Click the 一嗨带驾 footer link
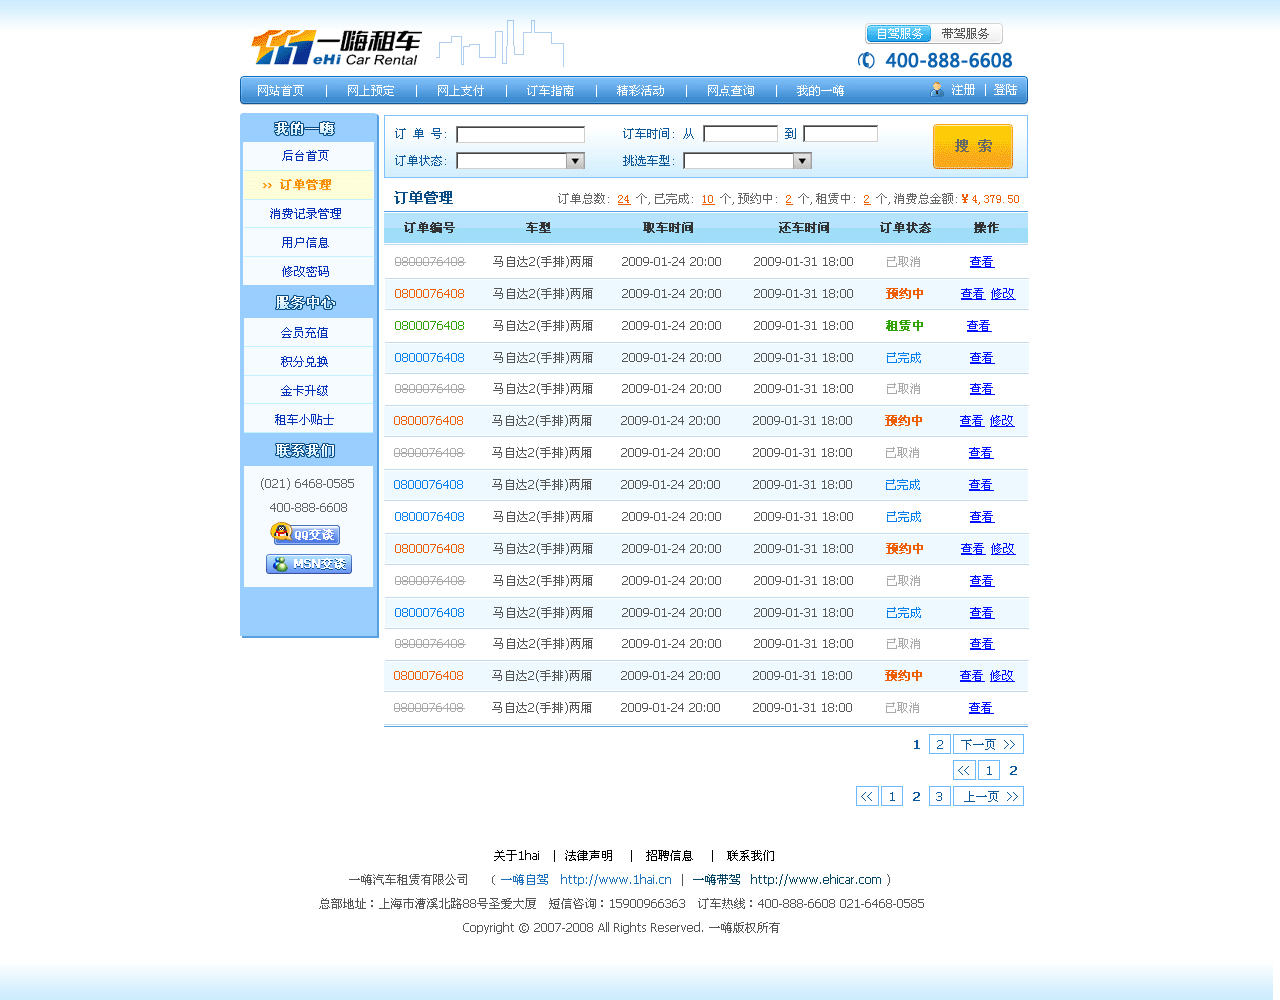Image resolution: width=1280 pixels, height=1000 pixels. [716, 880]
